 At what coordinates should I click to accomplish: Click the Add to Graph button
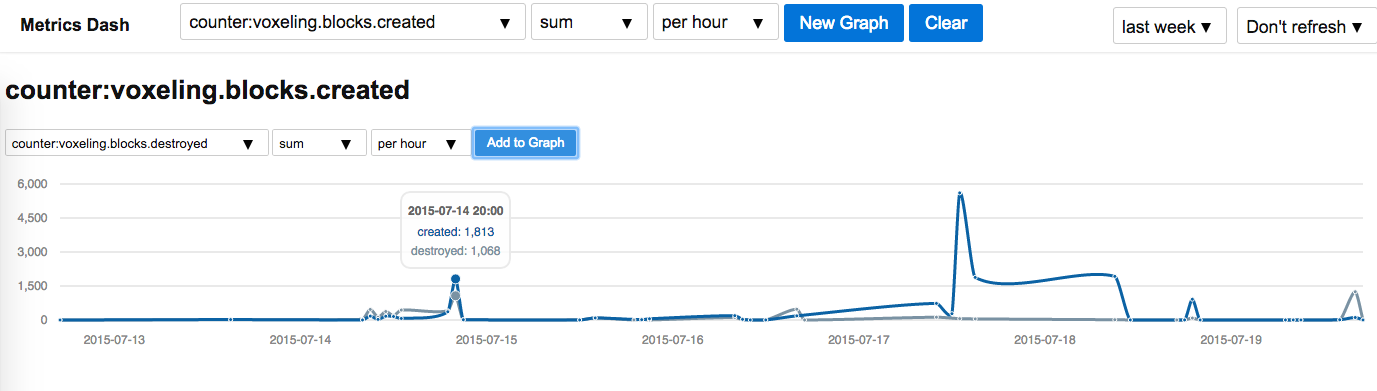coord(525,143)
